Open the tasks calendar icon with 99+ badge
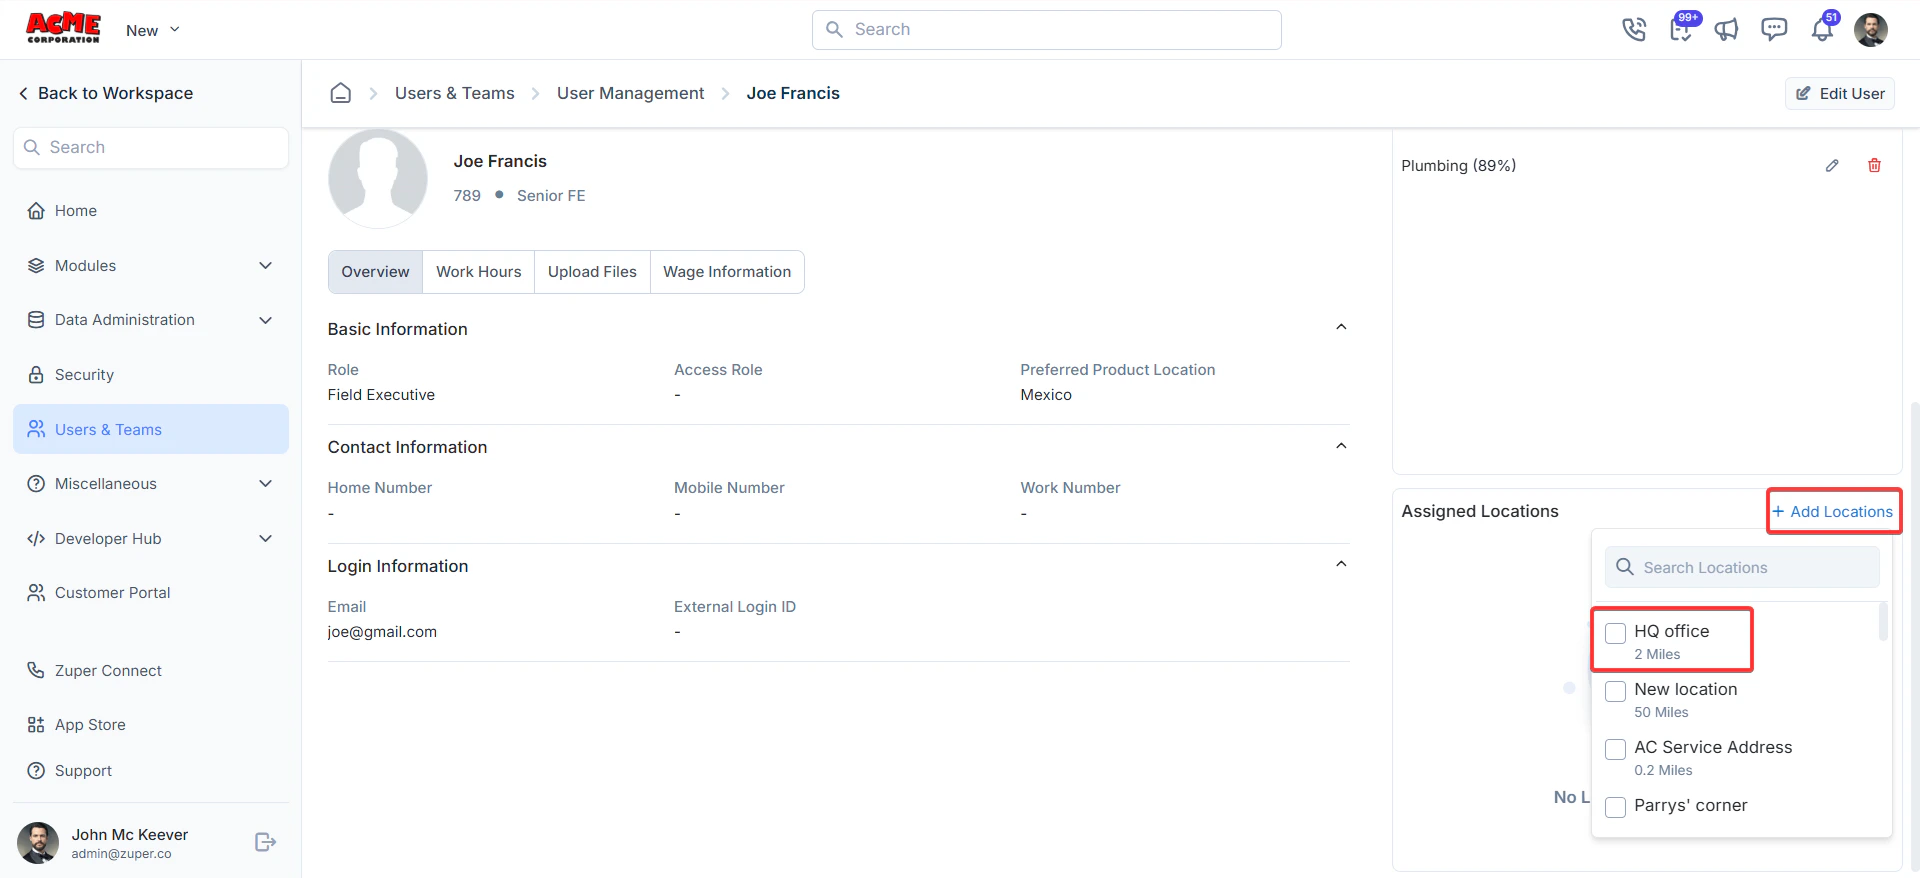The height and width of the screenshot is (878, 1920). click(1682, 29)
